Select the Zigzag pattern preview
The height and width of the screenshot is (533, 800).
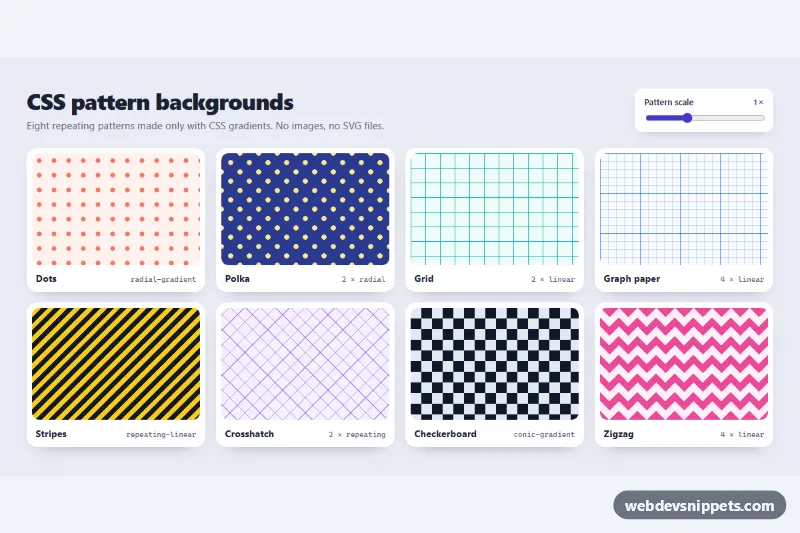684,364
